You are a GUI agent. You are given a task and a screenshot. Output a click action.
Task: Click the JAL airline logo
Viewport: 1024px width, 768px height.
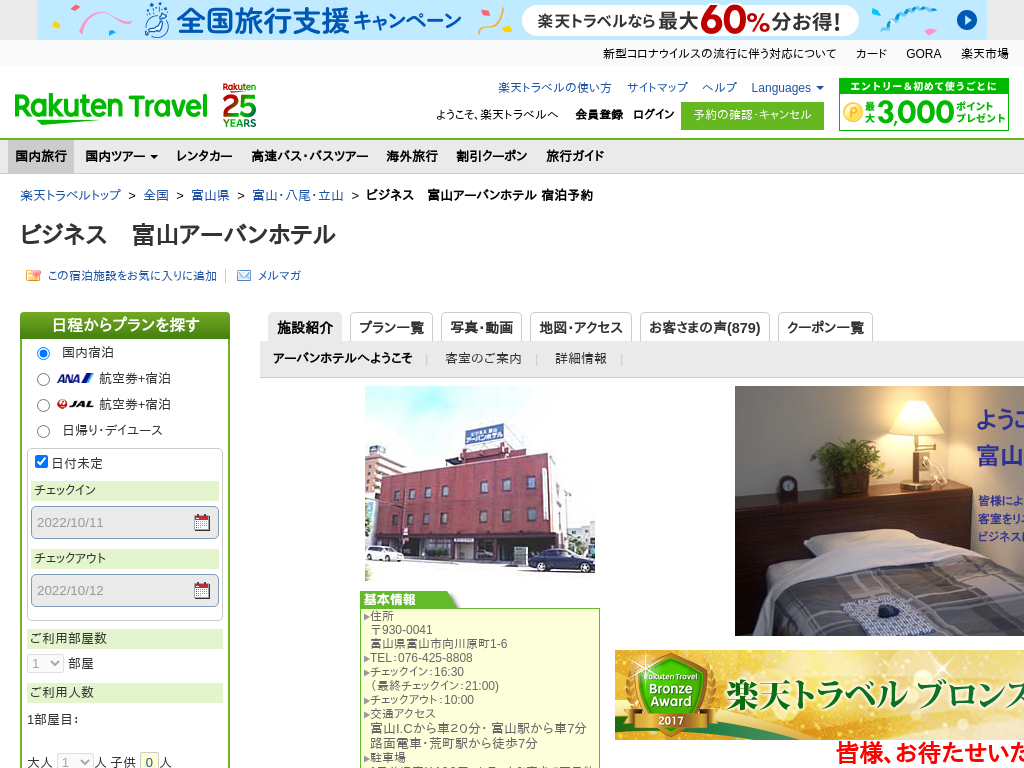click(75, 404)
